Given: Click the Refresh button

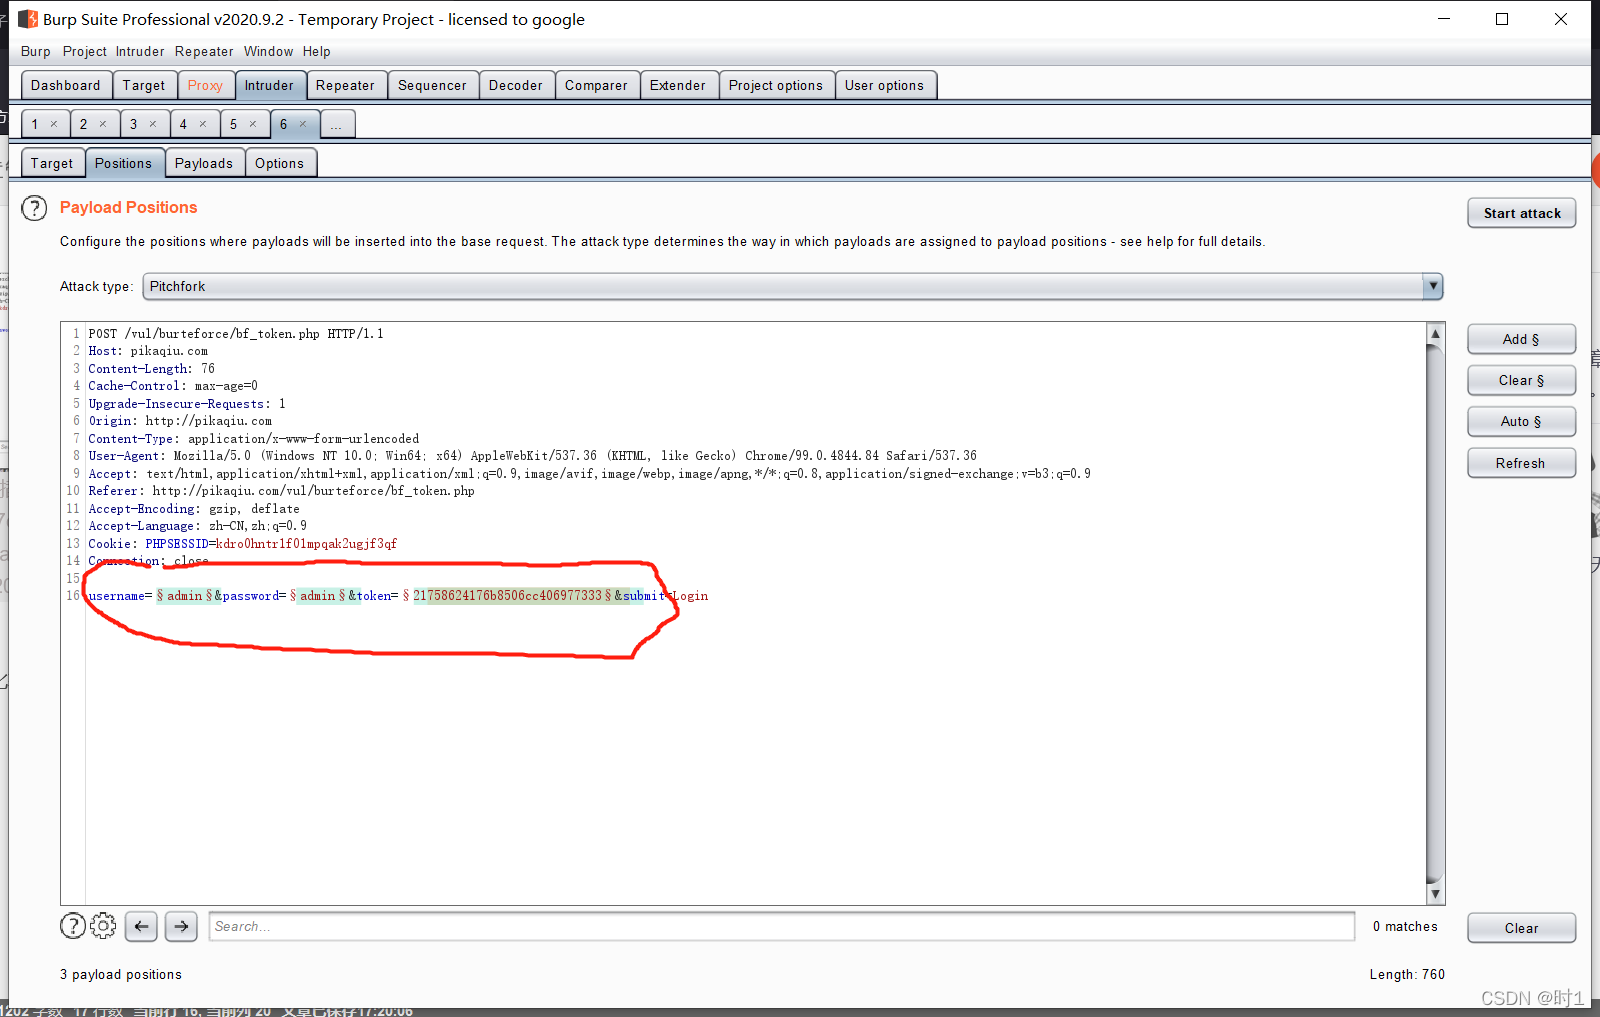Looking at the screenshot, I should [1522, 463].
